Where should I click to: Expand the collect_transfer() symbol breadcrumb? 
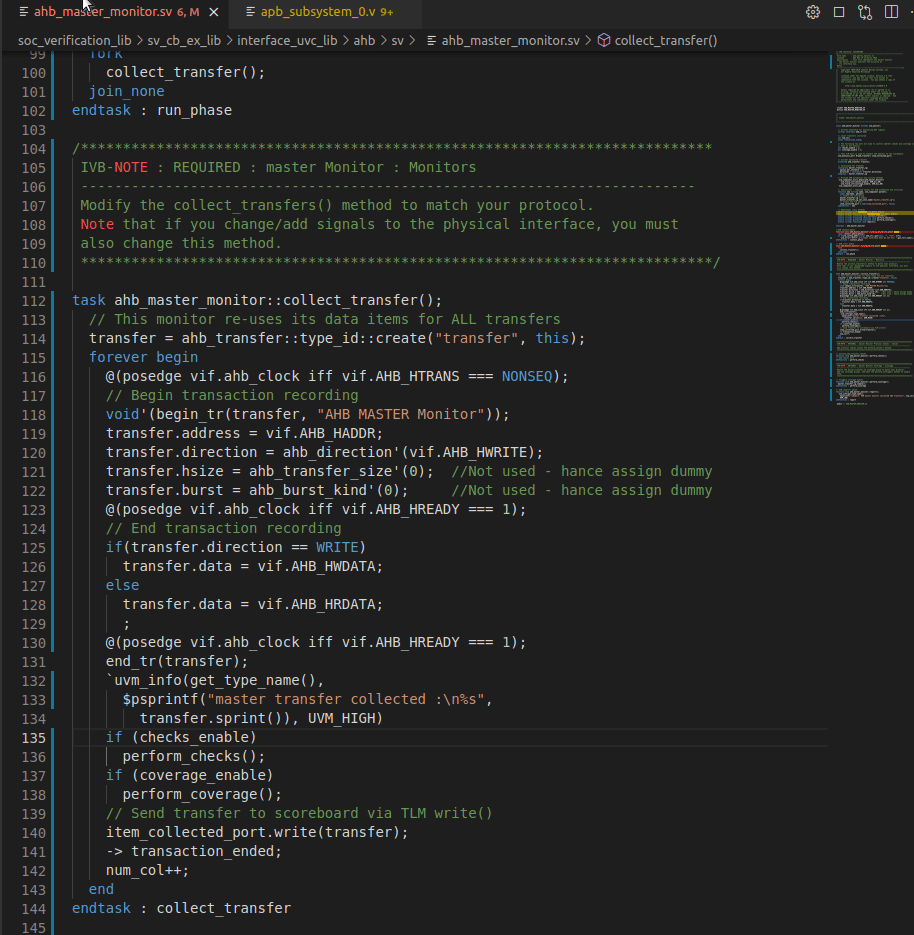click(x=665, y=41)
